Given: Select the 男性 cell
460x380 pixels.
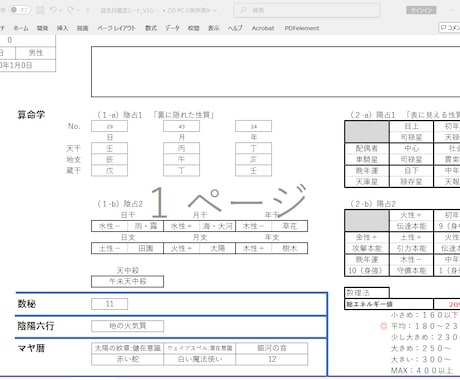Looking at the screenshot, I should coord(36,53).
